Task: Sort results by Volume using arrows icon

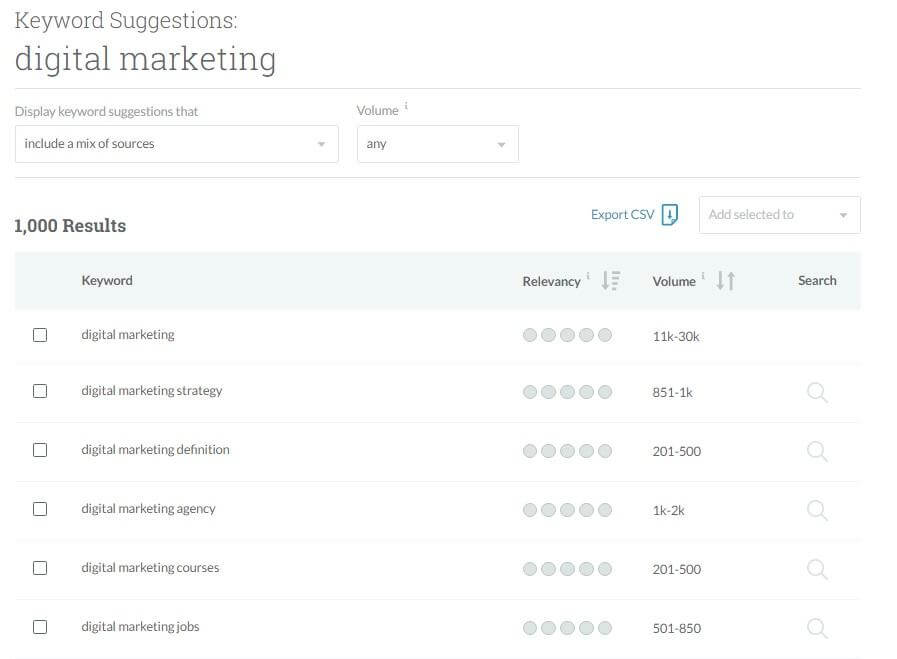Action: click(x=725, y=280)
